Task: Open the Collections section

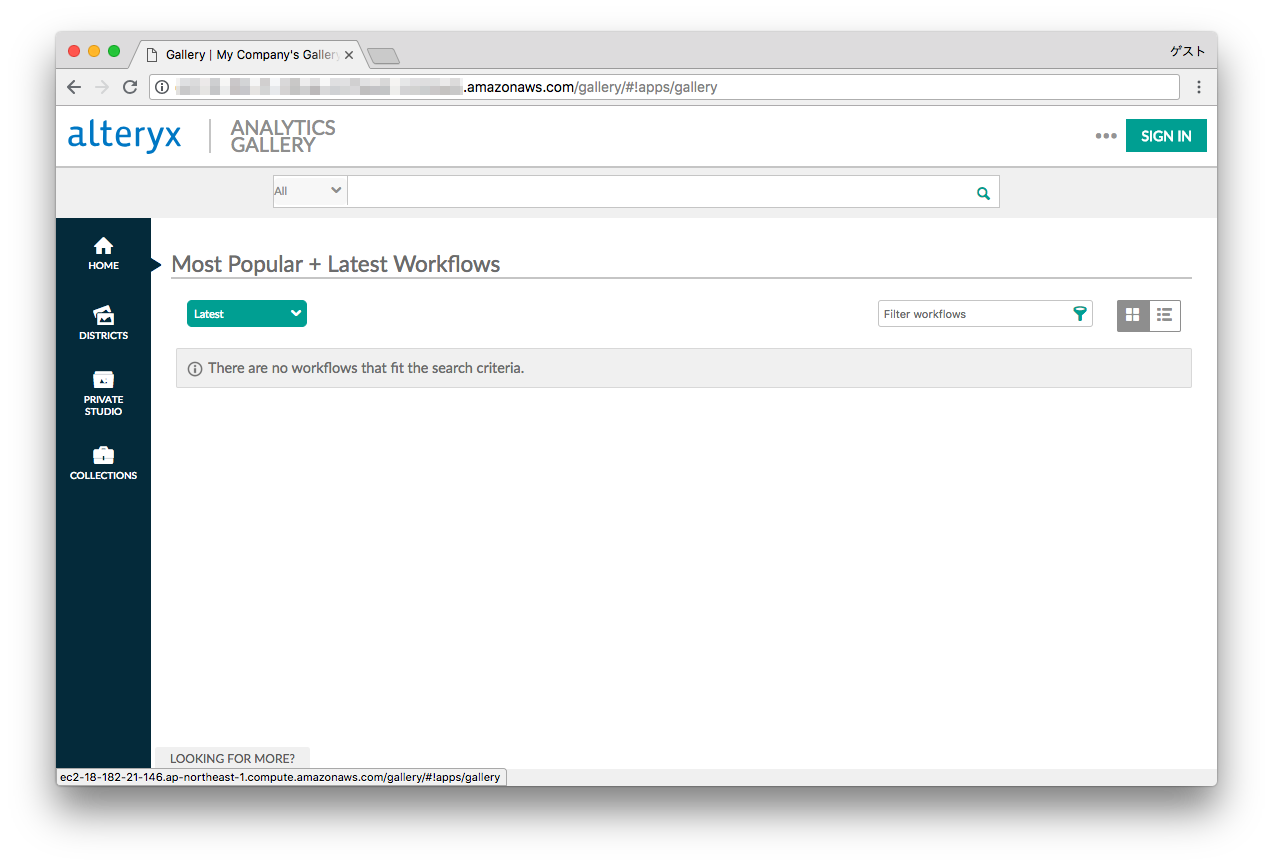Action: tap(103, 461)
